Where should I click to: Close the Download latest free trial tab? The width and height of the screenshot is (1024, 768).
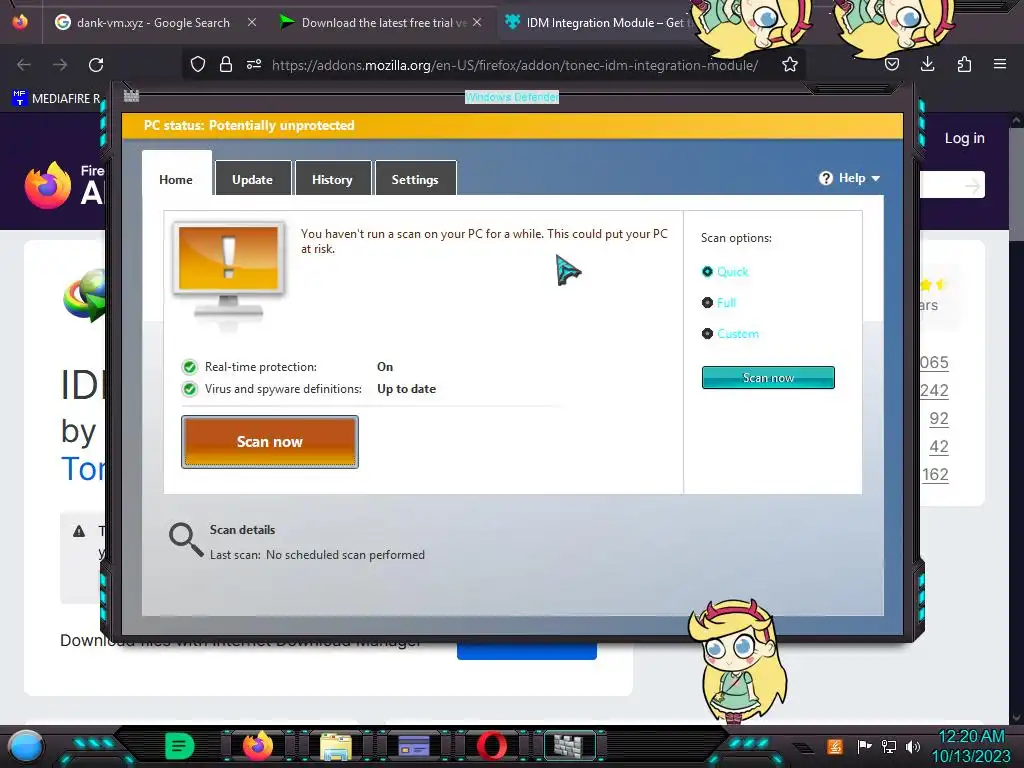[477, 22]
